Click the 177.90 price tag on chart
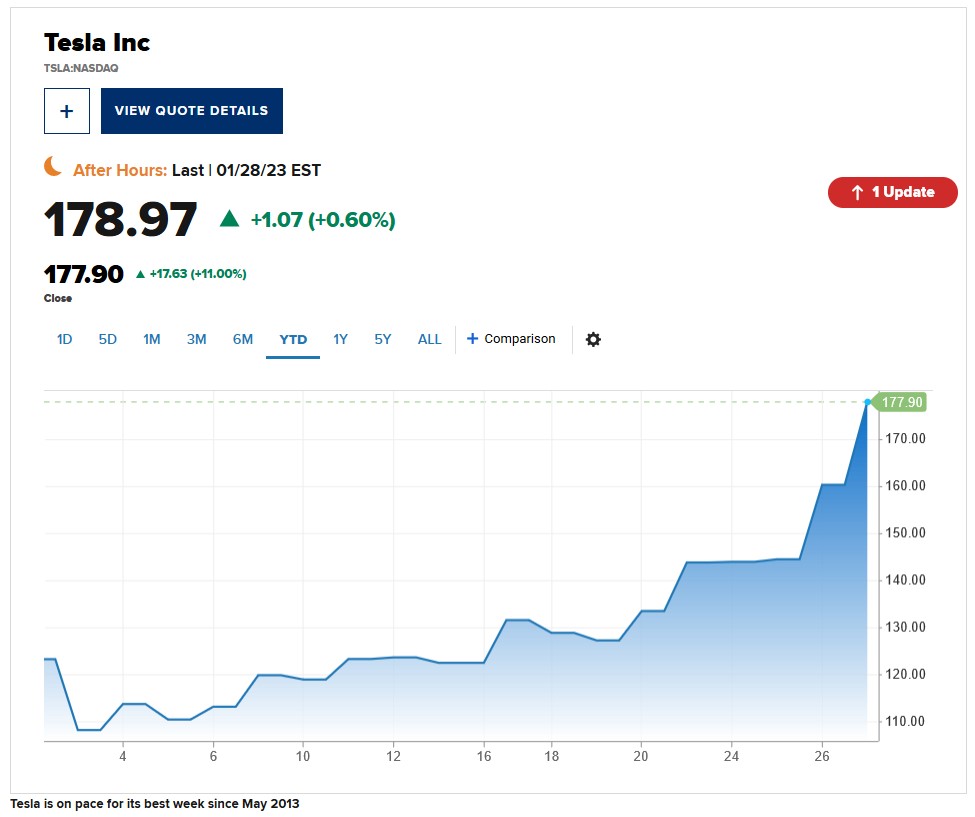The width and height of the screenshot is (975, 817). 899,402
